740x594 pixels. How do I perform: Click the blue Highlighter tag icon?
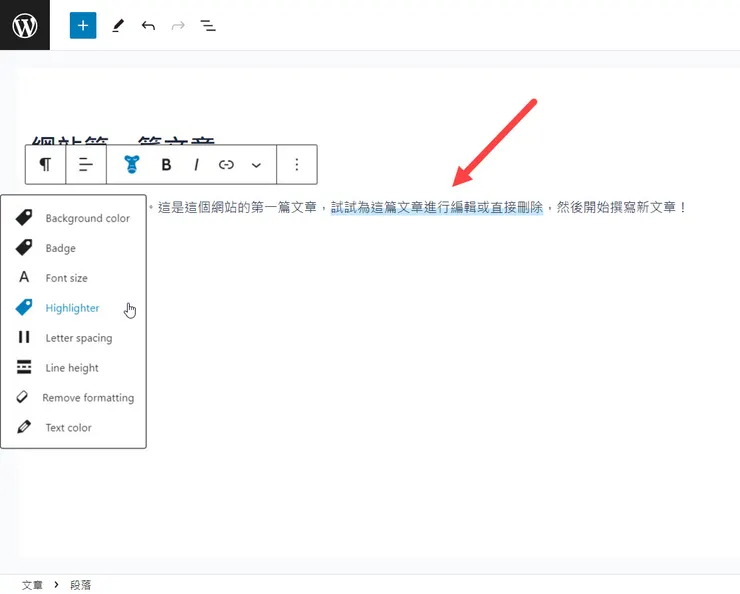(24, 307)
